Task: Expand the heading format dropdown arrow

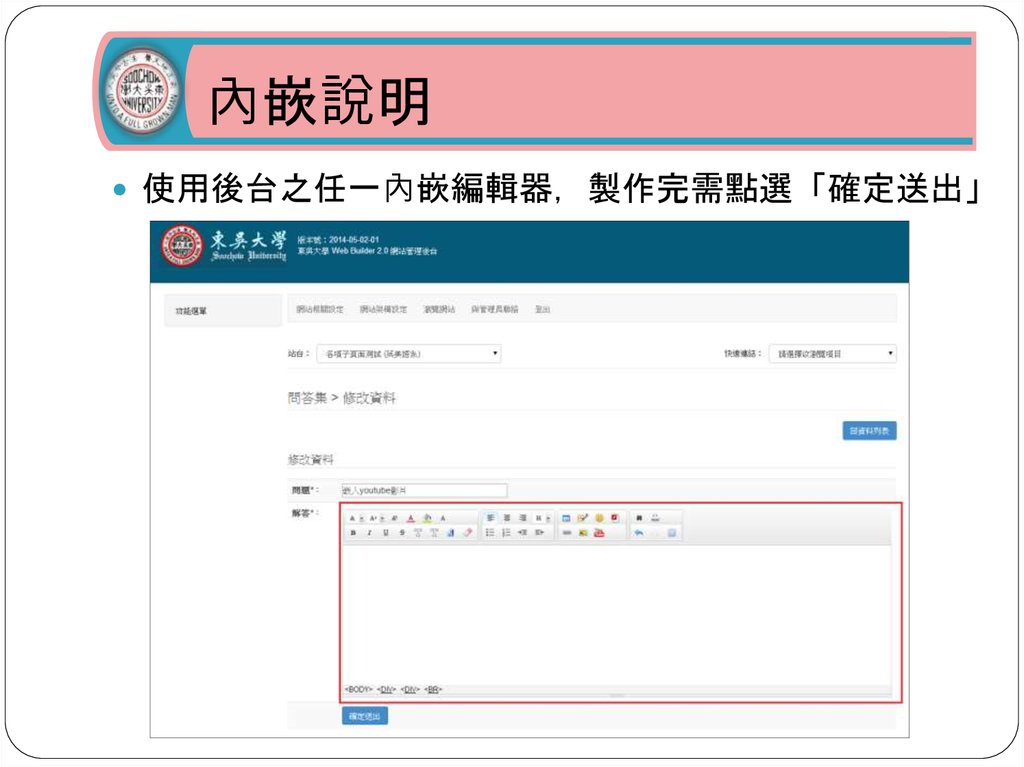Action: point(548,518)
